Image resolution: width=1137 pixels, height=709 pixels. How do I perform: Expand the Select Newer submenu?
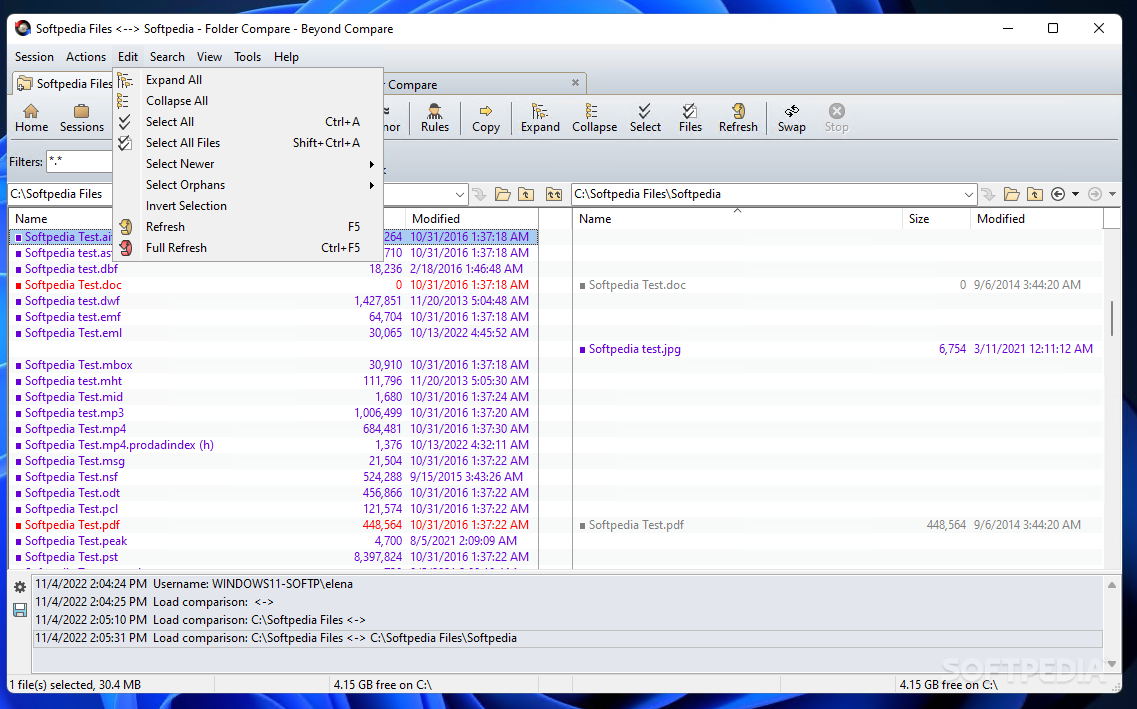(x=249, y=164)
